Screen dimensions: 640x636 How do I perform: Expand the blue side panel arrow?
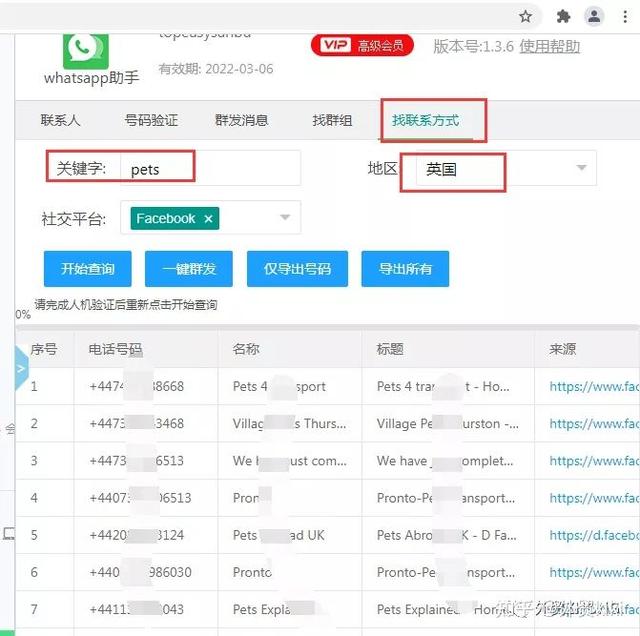(22, 368)
